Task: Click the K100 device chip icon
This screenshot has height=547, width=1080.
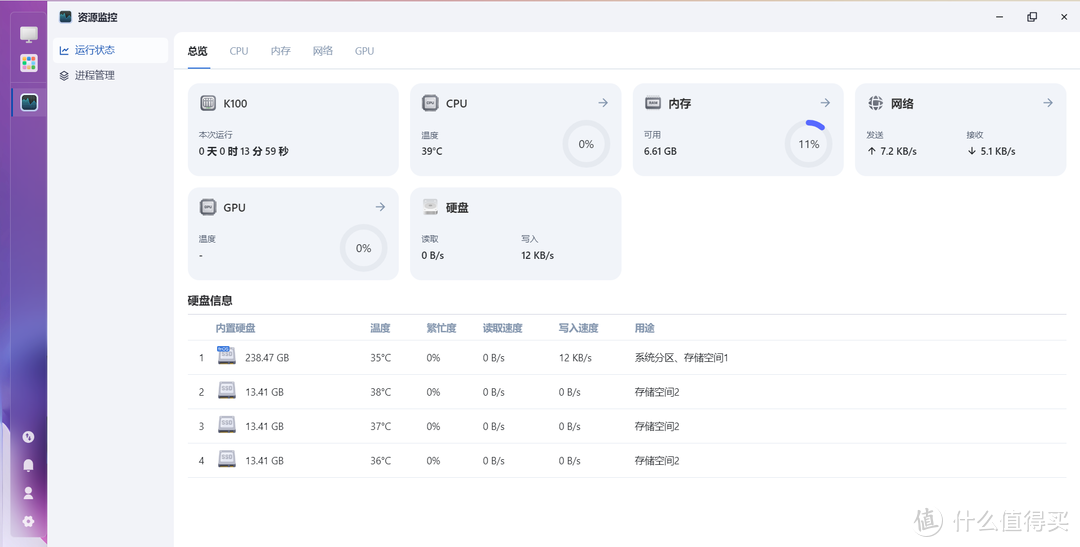Action: pos(208,103)
